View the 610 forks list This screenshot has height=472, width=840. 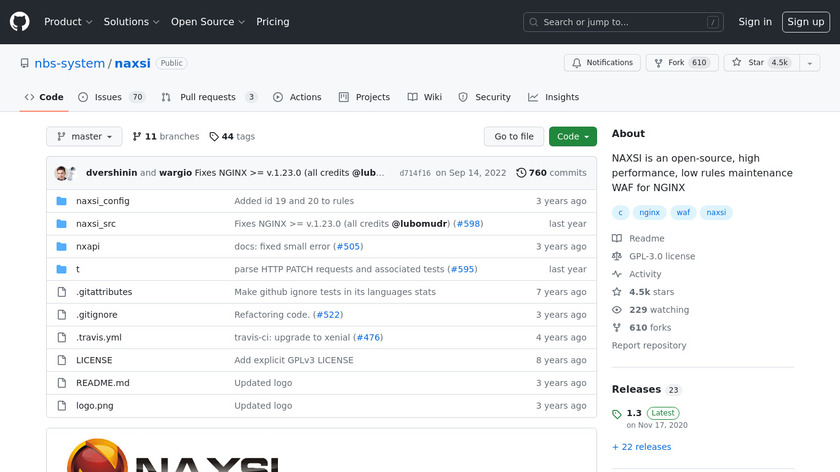tap(642, 327)
